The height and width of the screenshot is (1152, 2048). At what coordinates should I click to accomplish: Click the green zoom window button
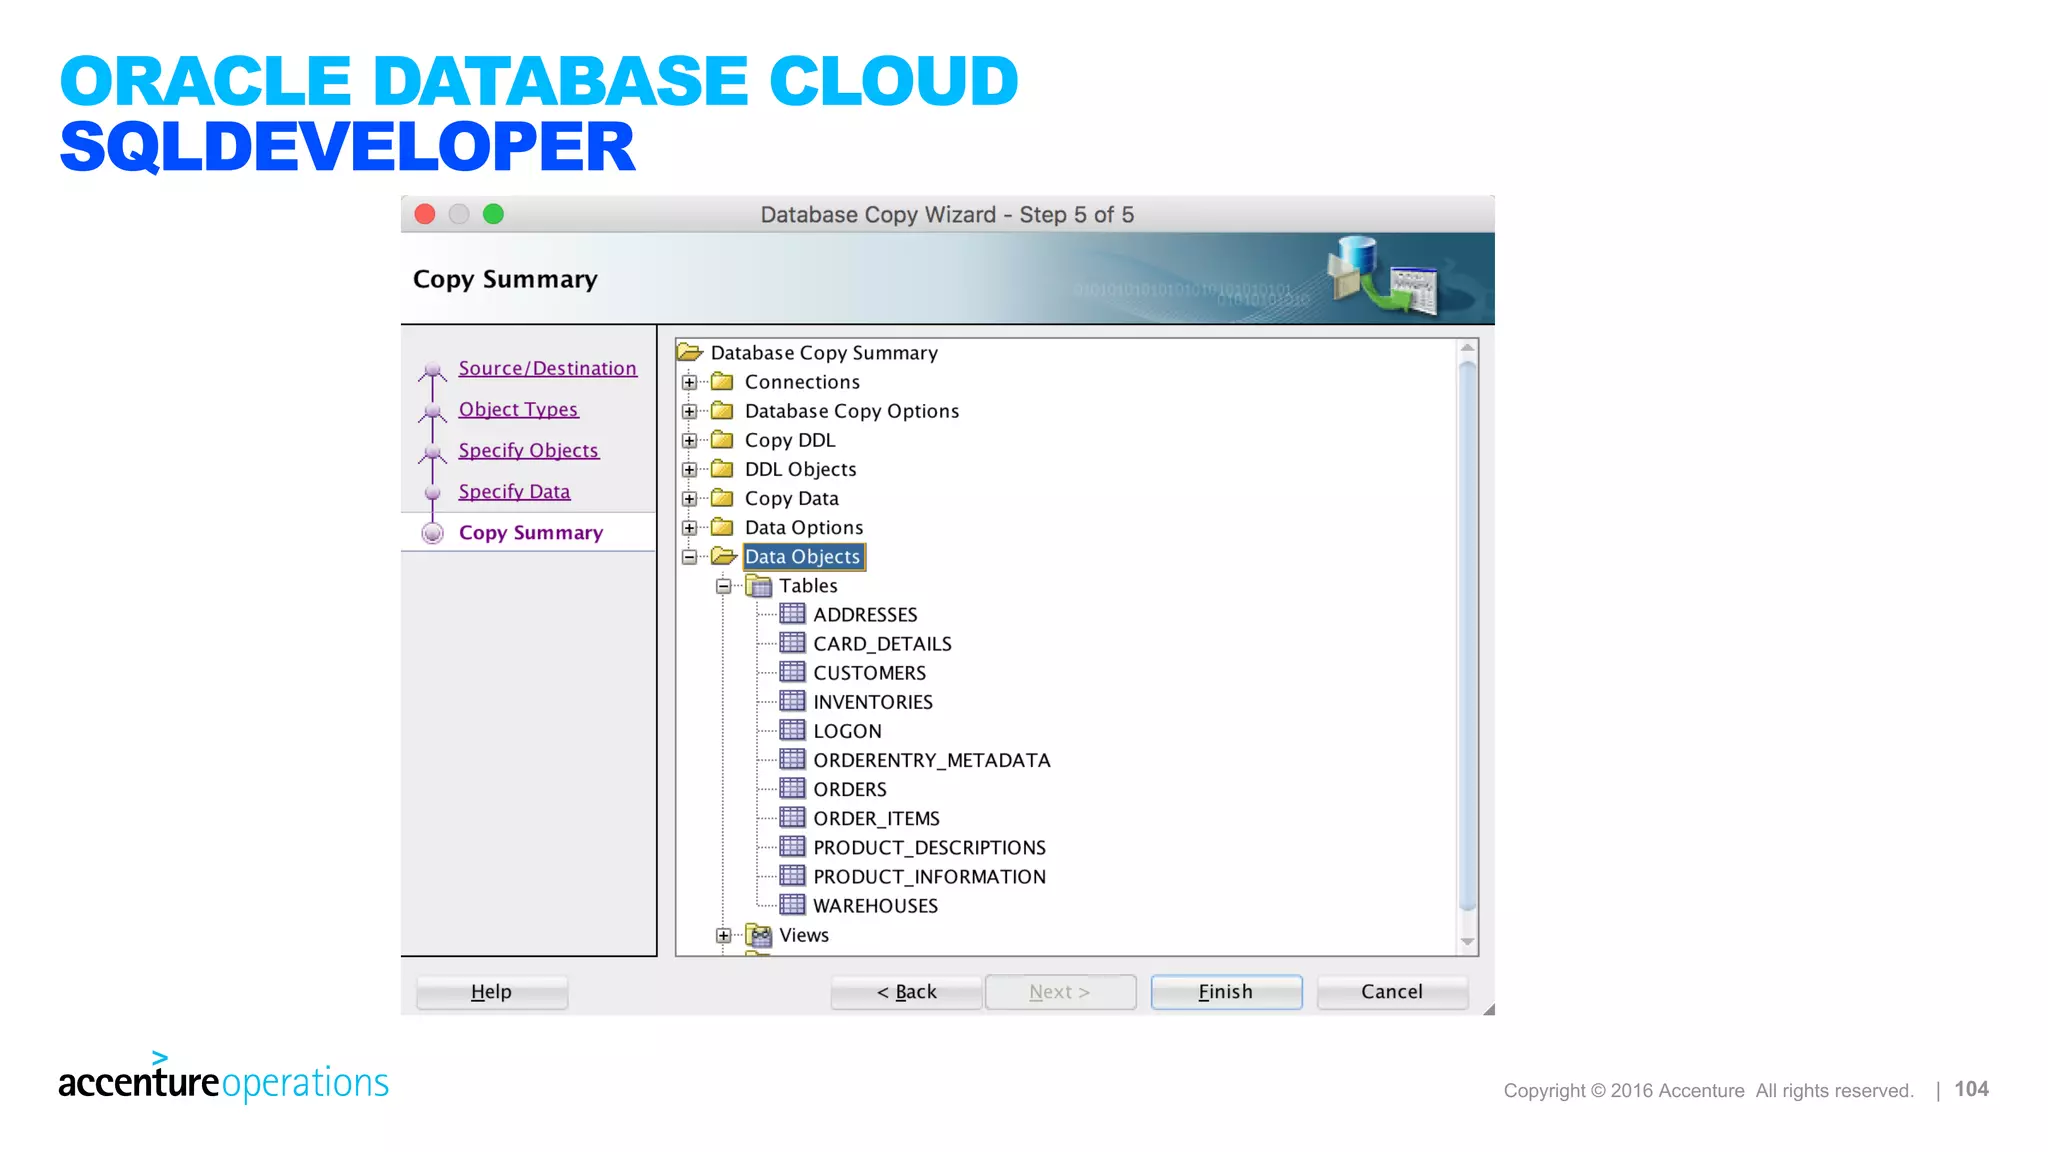[493, 214]
